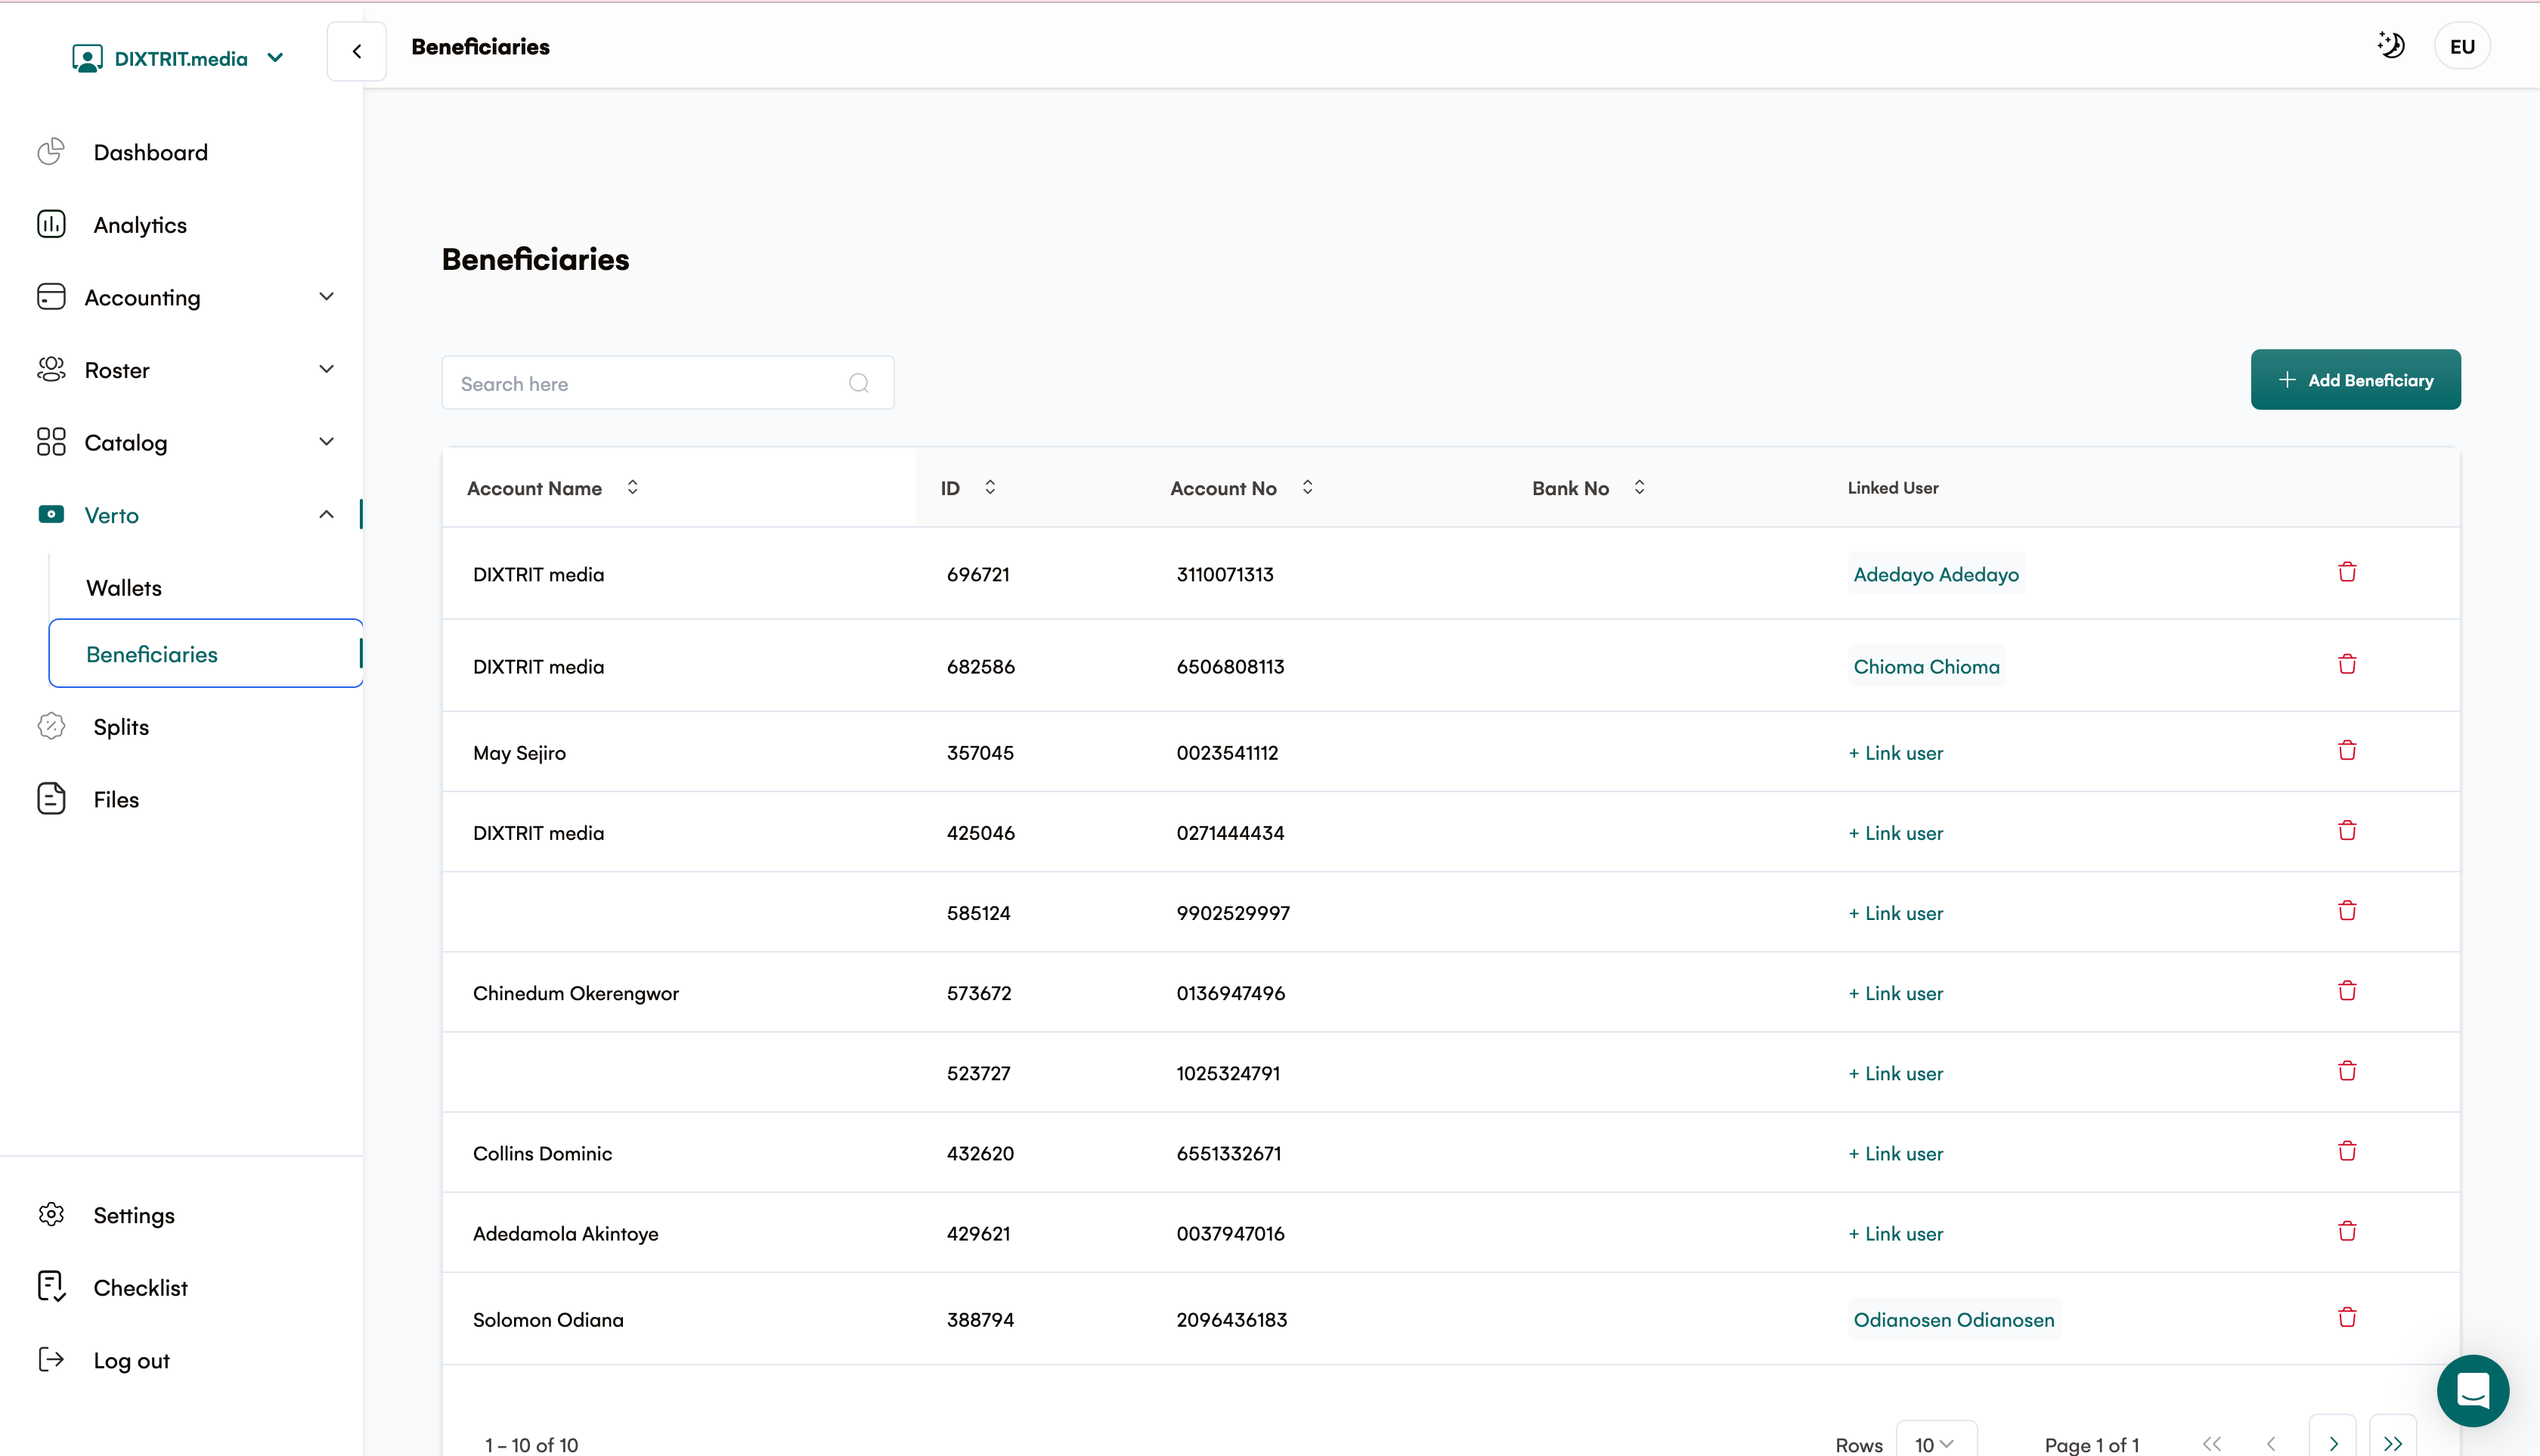The image size is (2540, 1456).
Task: Go to Analytics page
Action: point(140,225)
